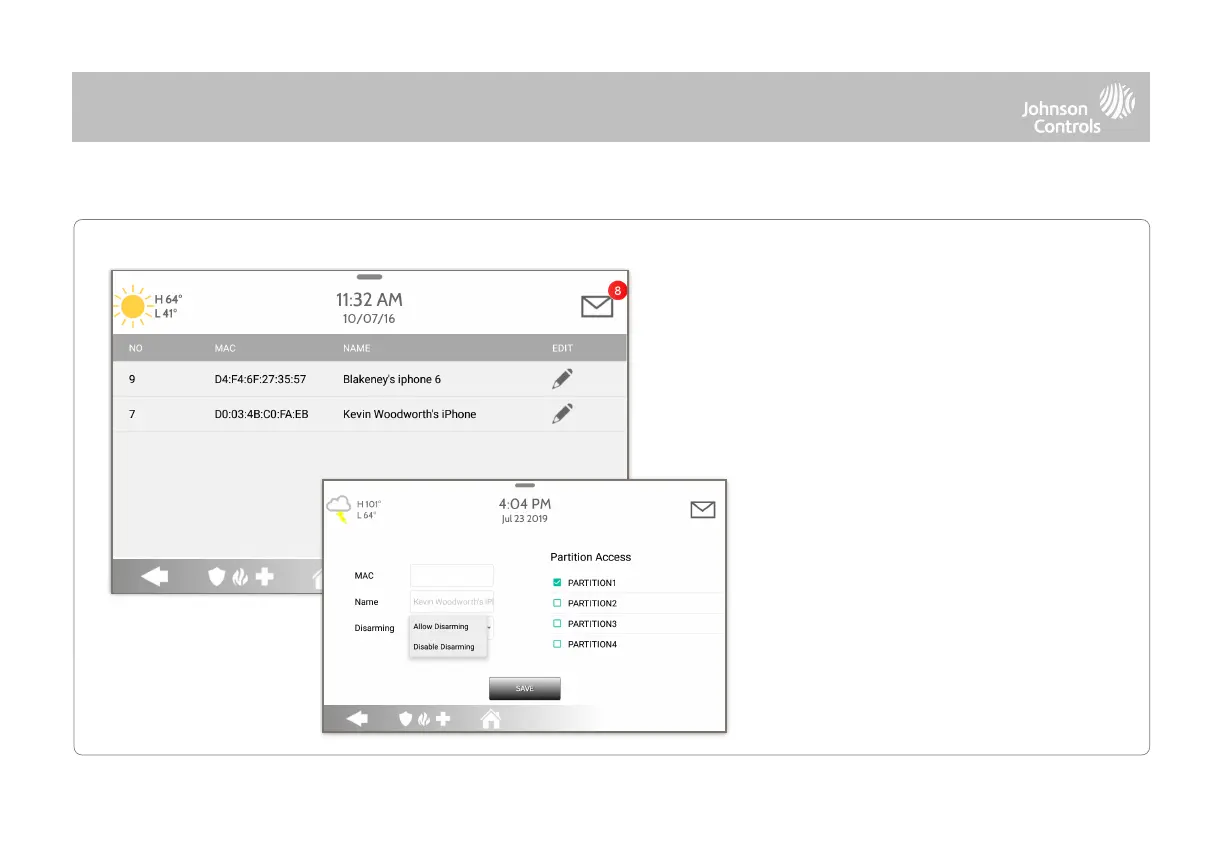Viewport: 1224px width, 864px height.
Task: Tap the sun weather icon
Action: 132,306
